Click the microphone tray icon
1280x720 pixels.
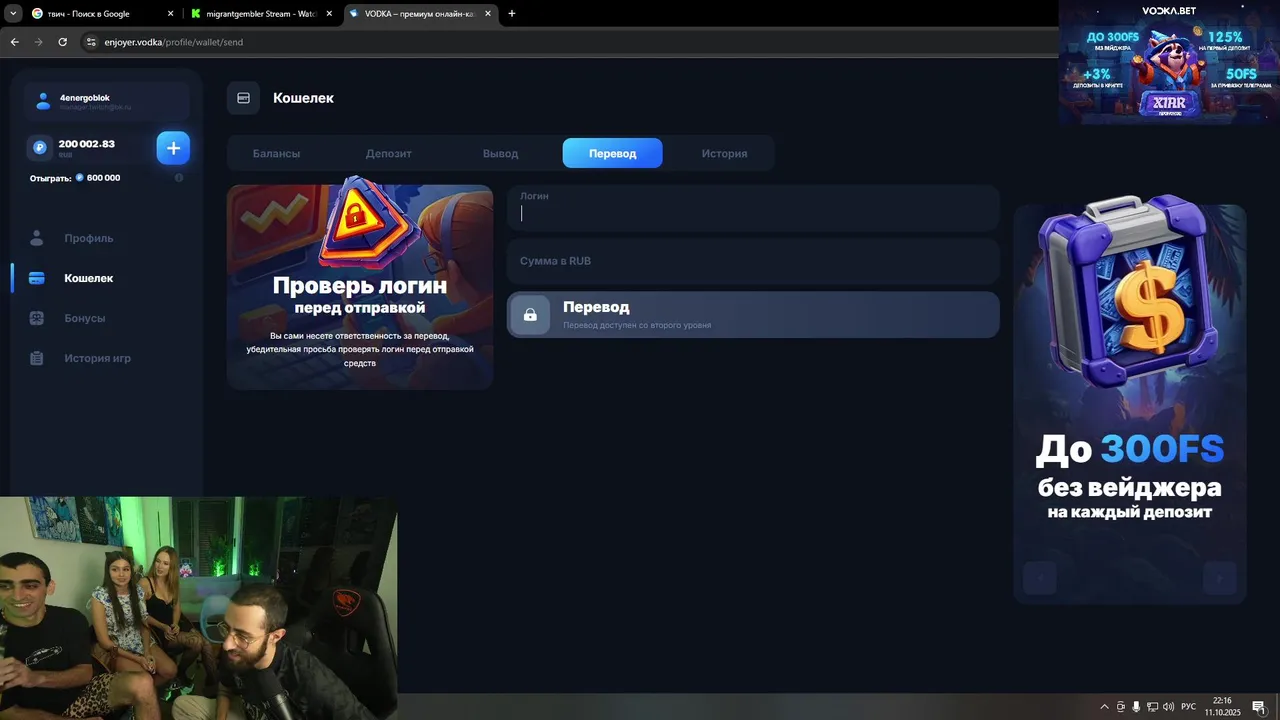[1136, 707]
